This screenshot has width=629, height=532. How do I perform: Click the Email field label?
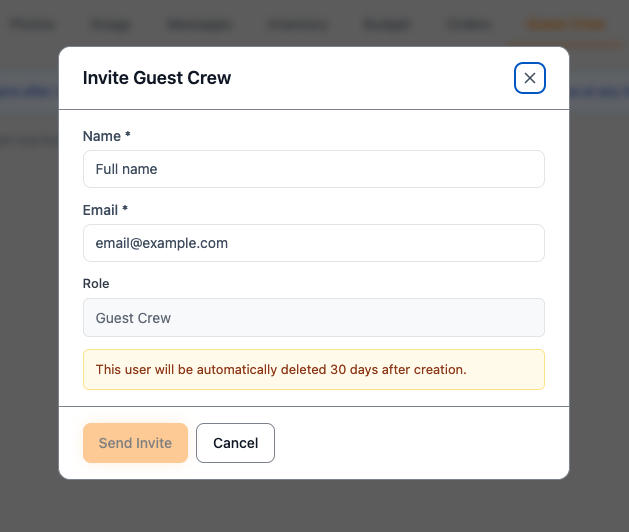click(x=100, y=210)
